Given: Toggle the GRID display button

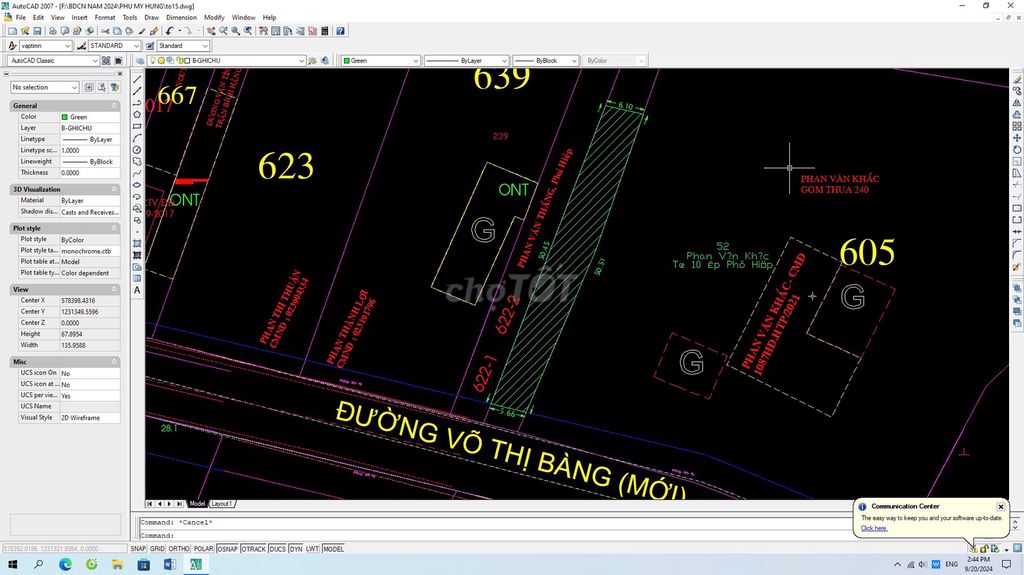Looking at the screenshot, I should (x=157, y=549).
